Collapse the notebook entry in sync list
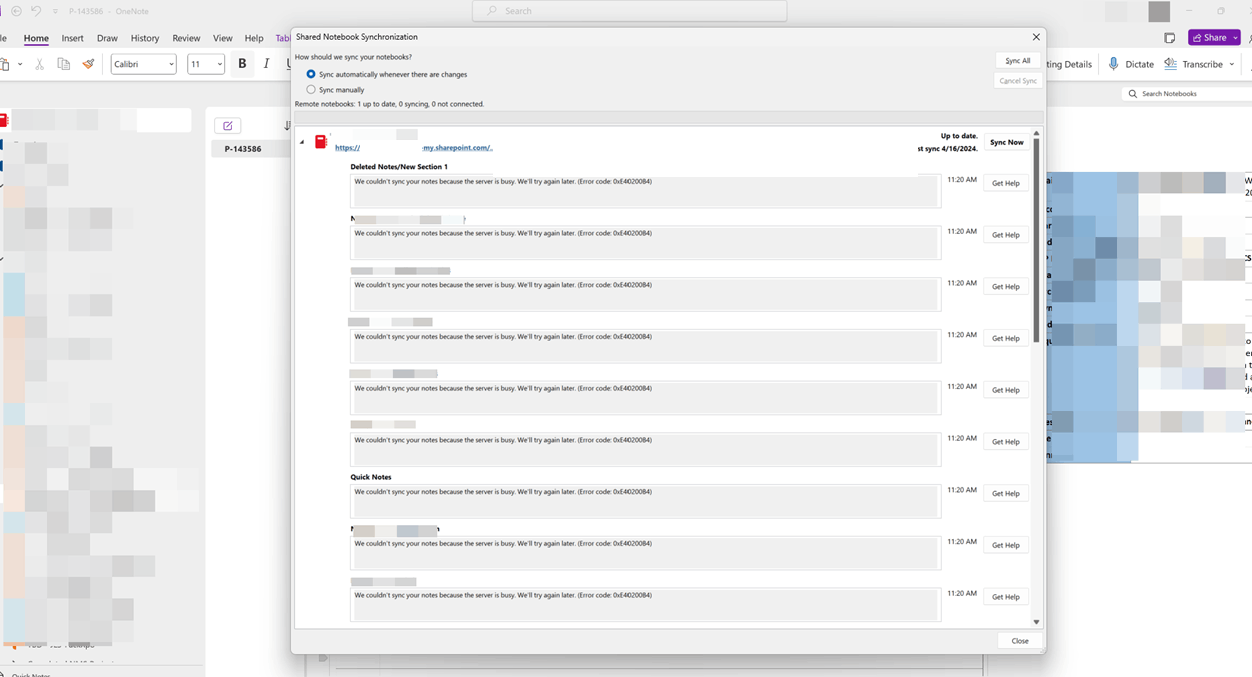The image size is (1252, 677). pos(302,142)
